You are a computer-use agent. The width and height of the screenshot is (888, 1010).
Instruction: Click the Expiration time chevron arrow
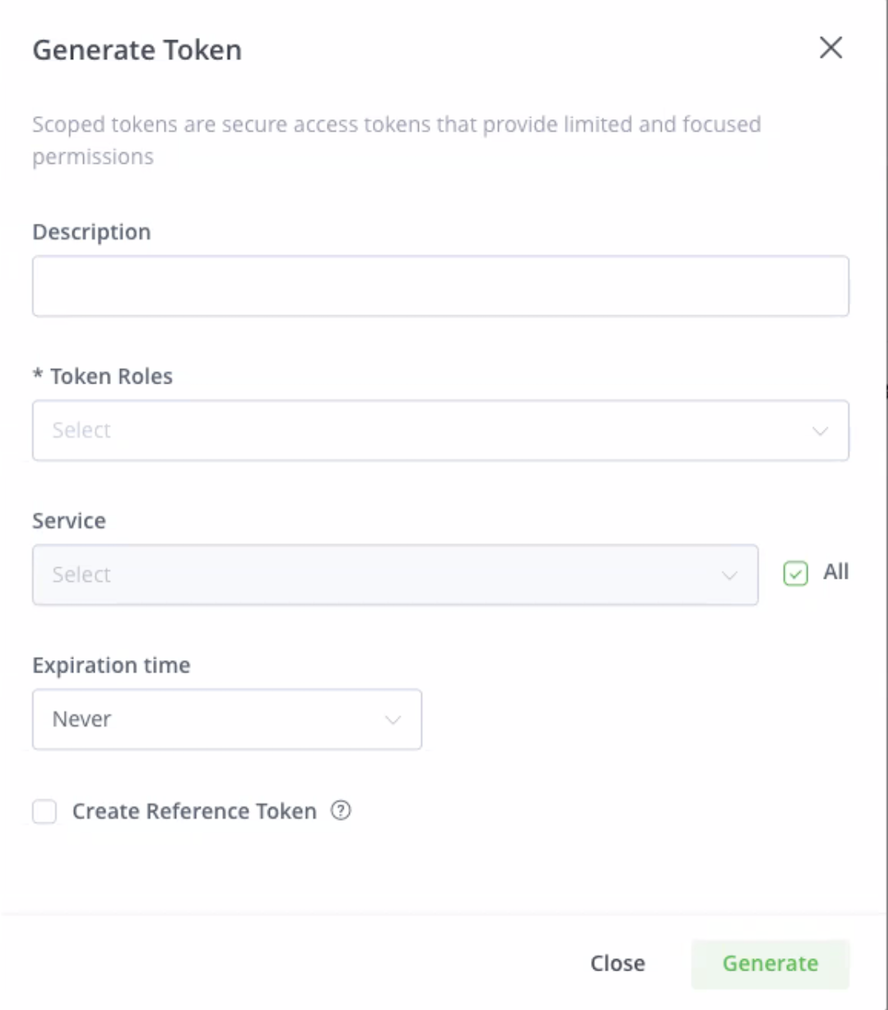point(393,720)
